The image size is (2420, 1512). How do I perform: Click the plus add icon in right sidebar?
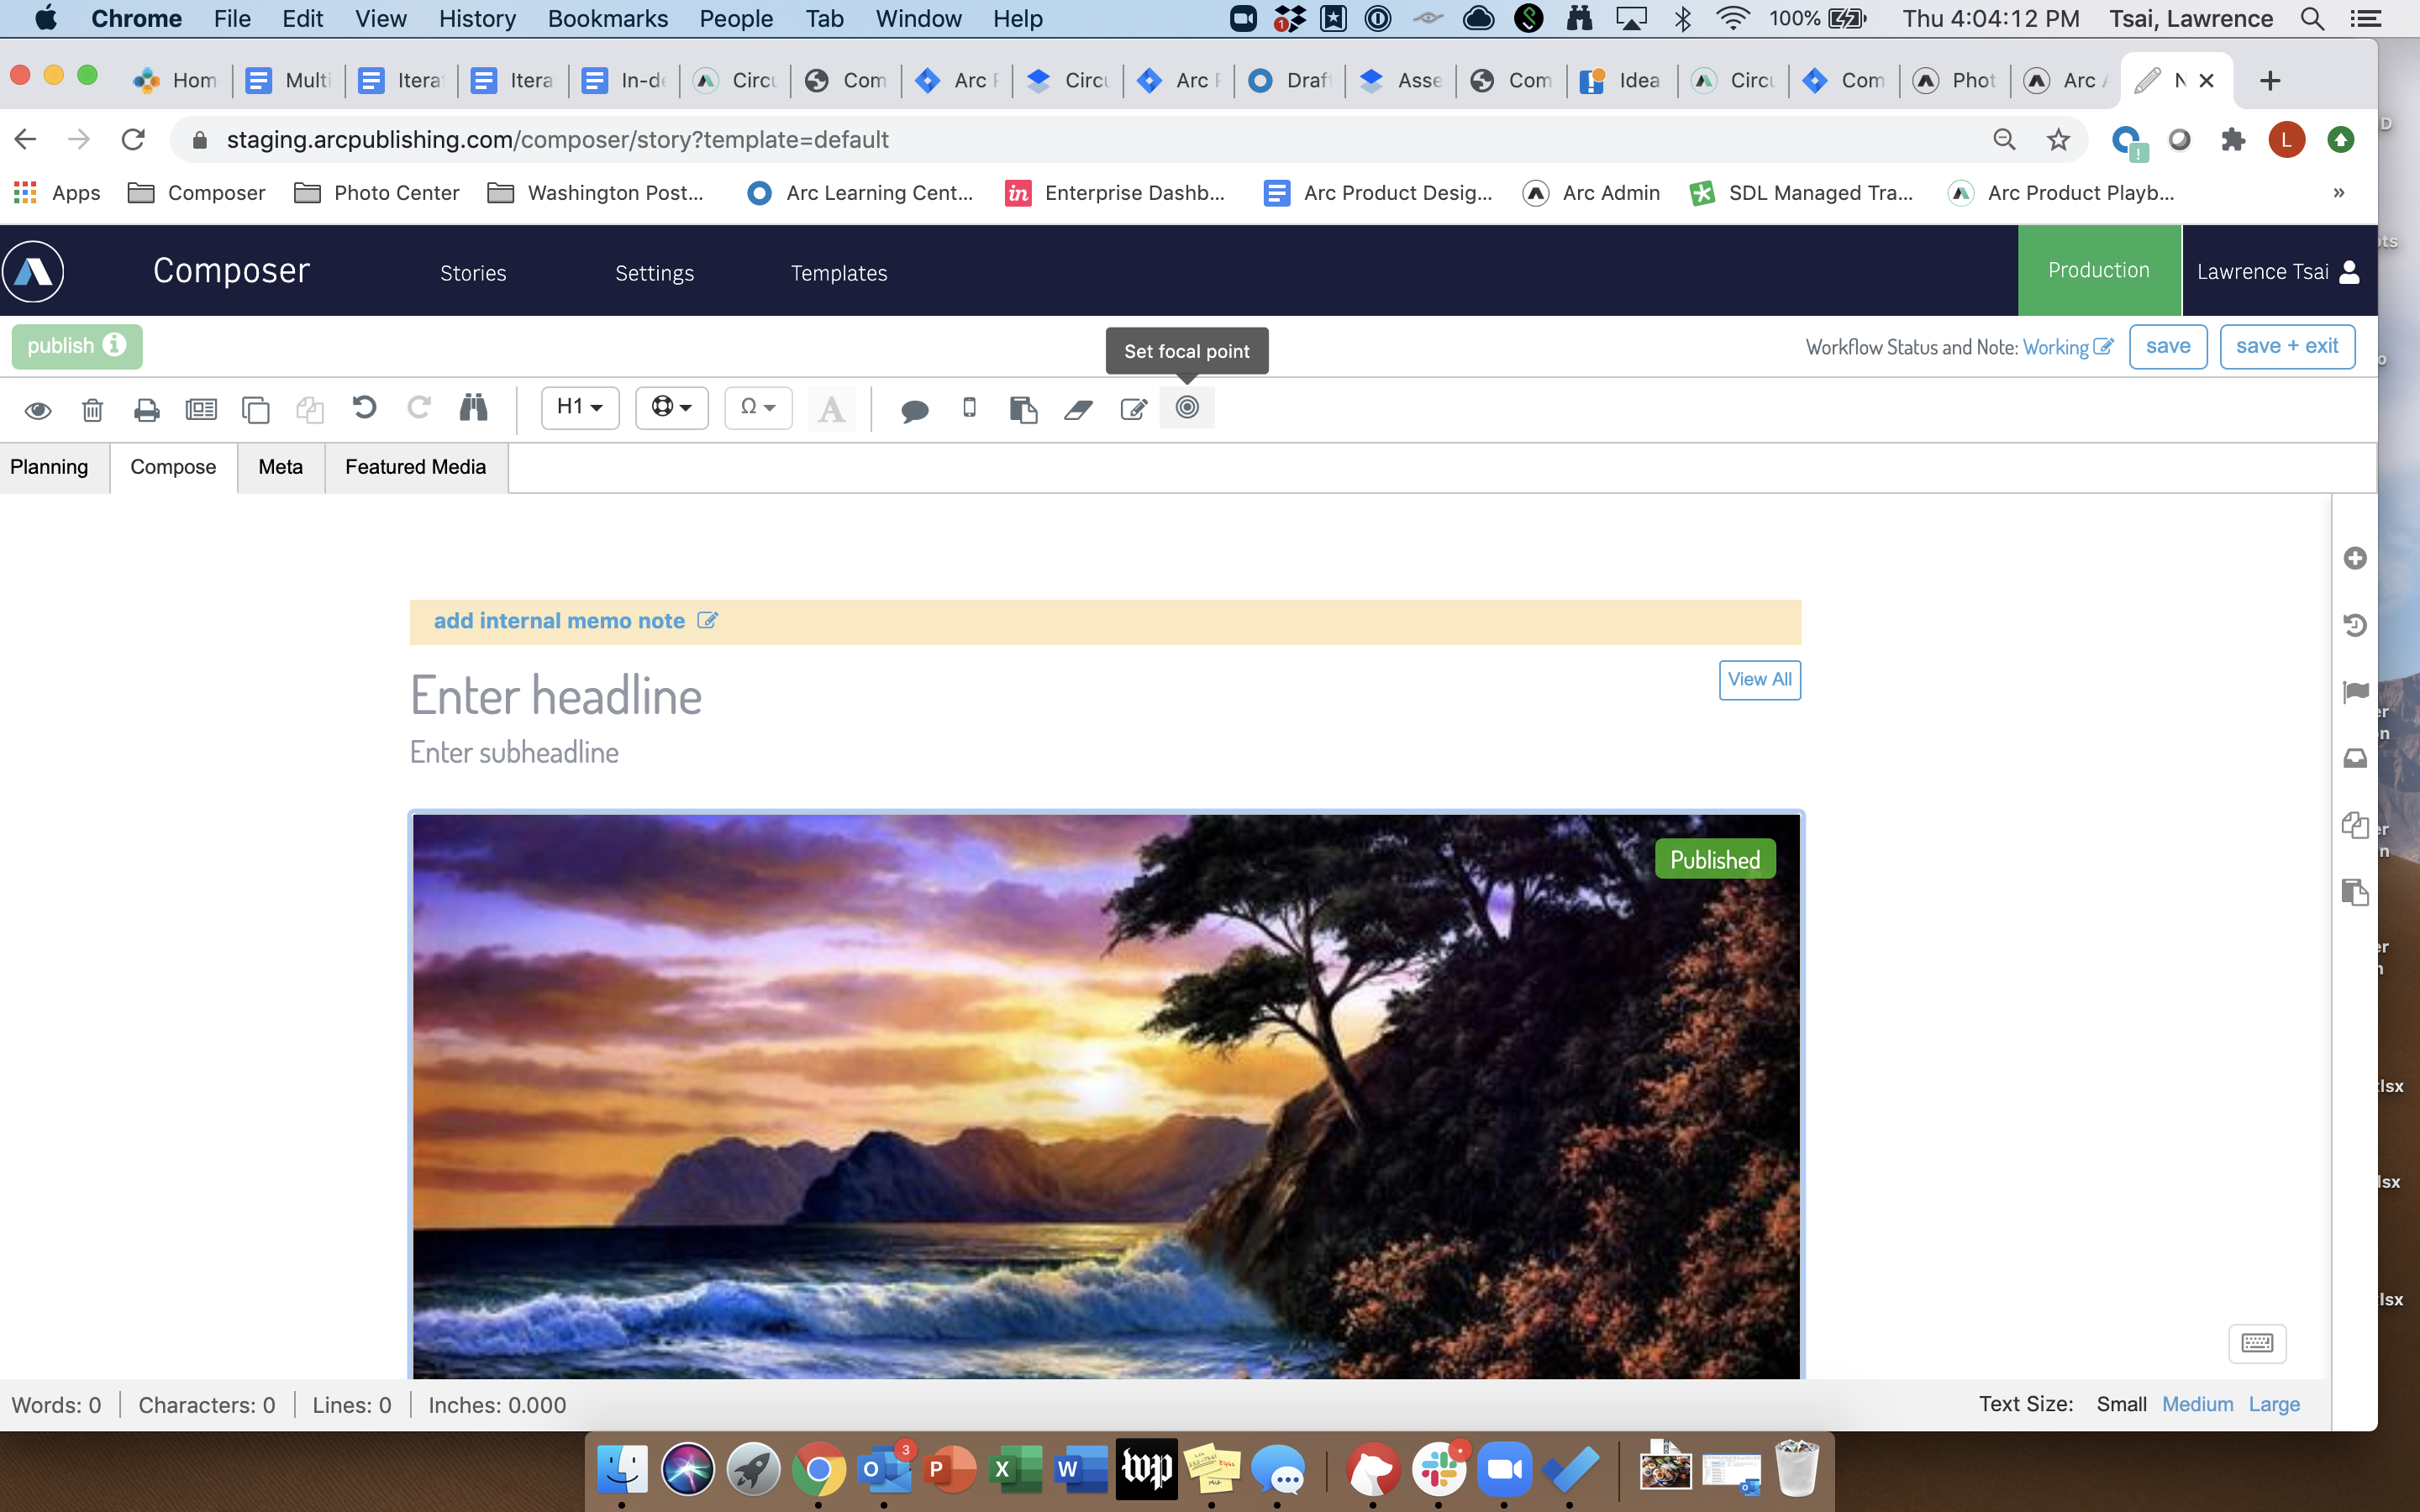2355,558
